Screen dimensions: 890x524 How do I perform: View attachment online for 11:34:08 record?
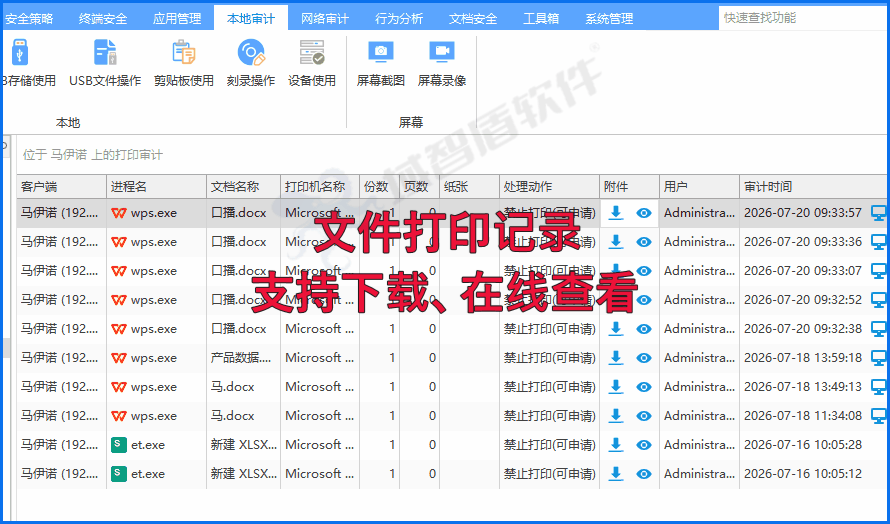(x=644, y=416)
